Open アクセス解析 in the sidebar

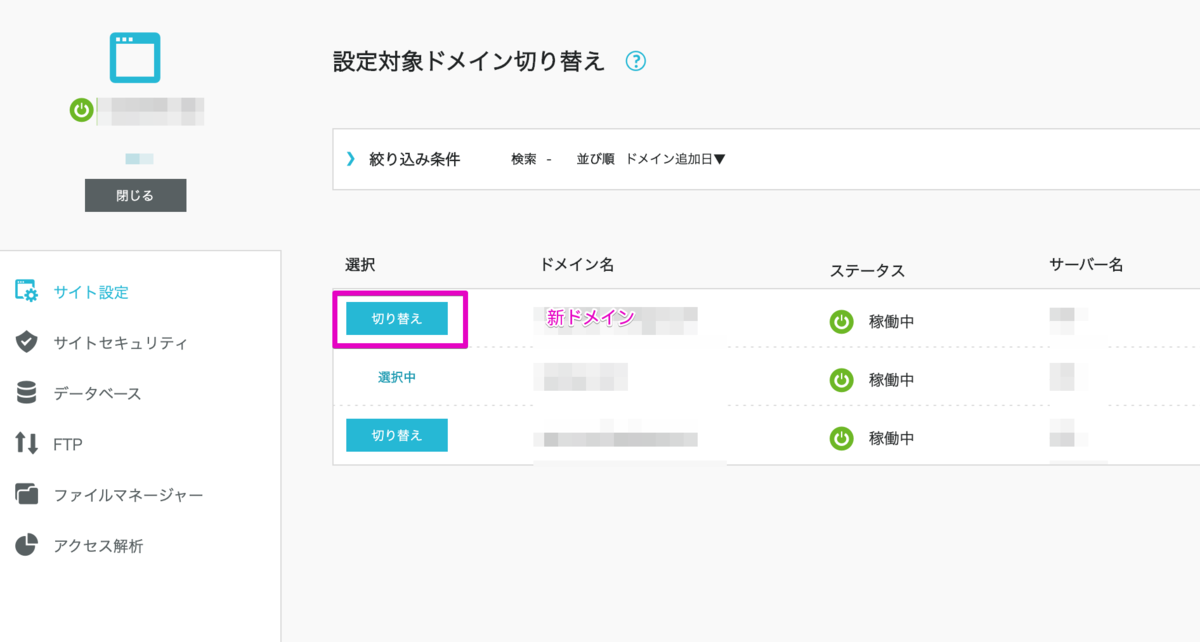click(x=98, y=546)
